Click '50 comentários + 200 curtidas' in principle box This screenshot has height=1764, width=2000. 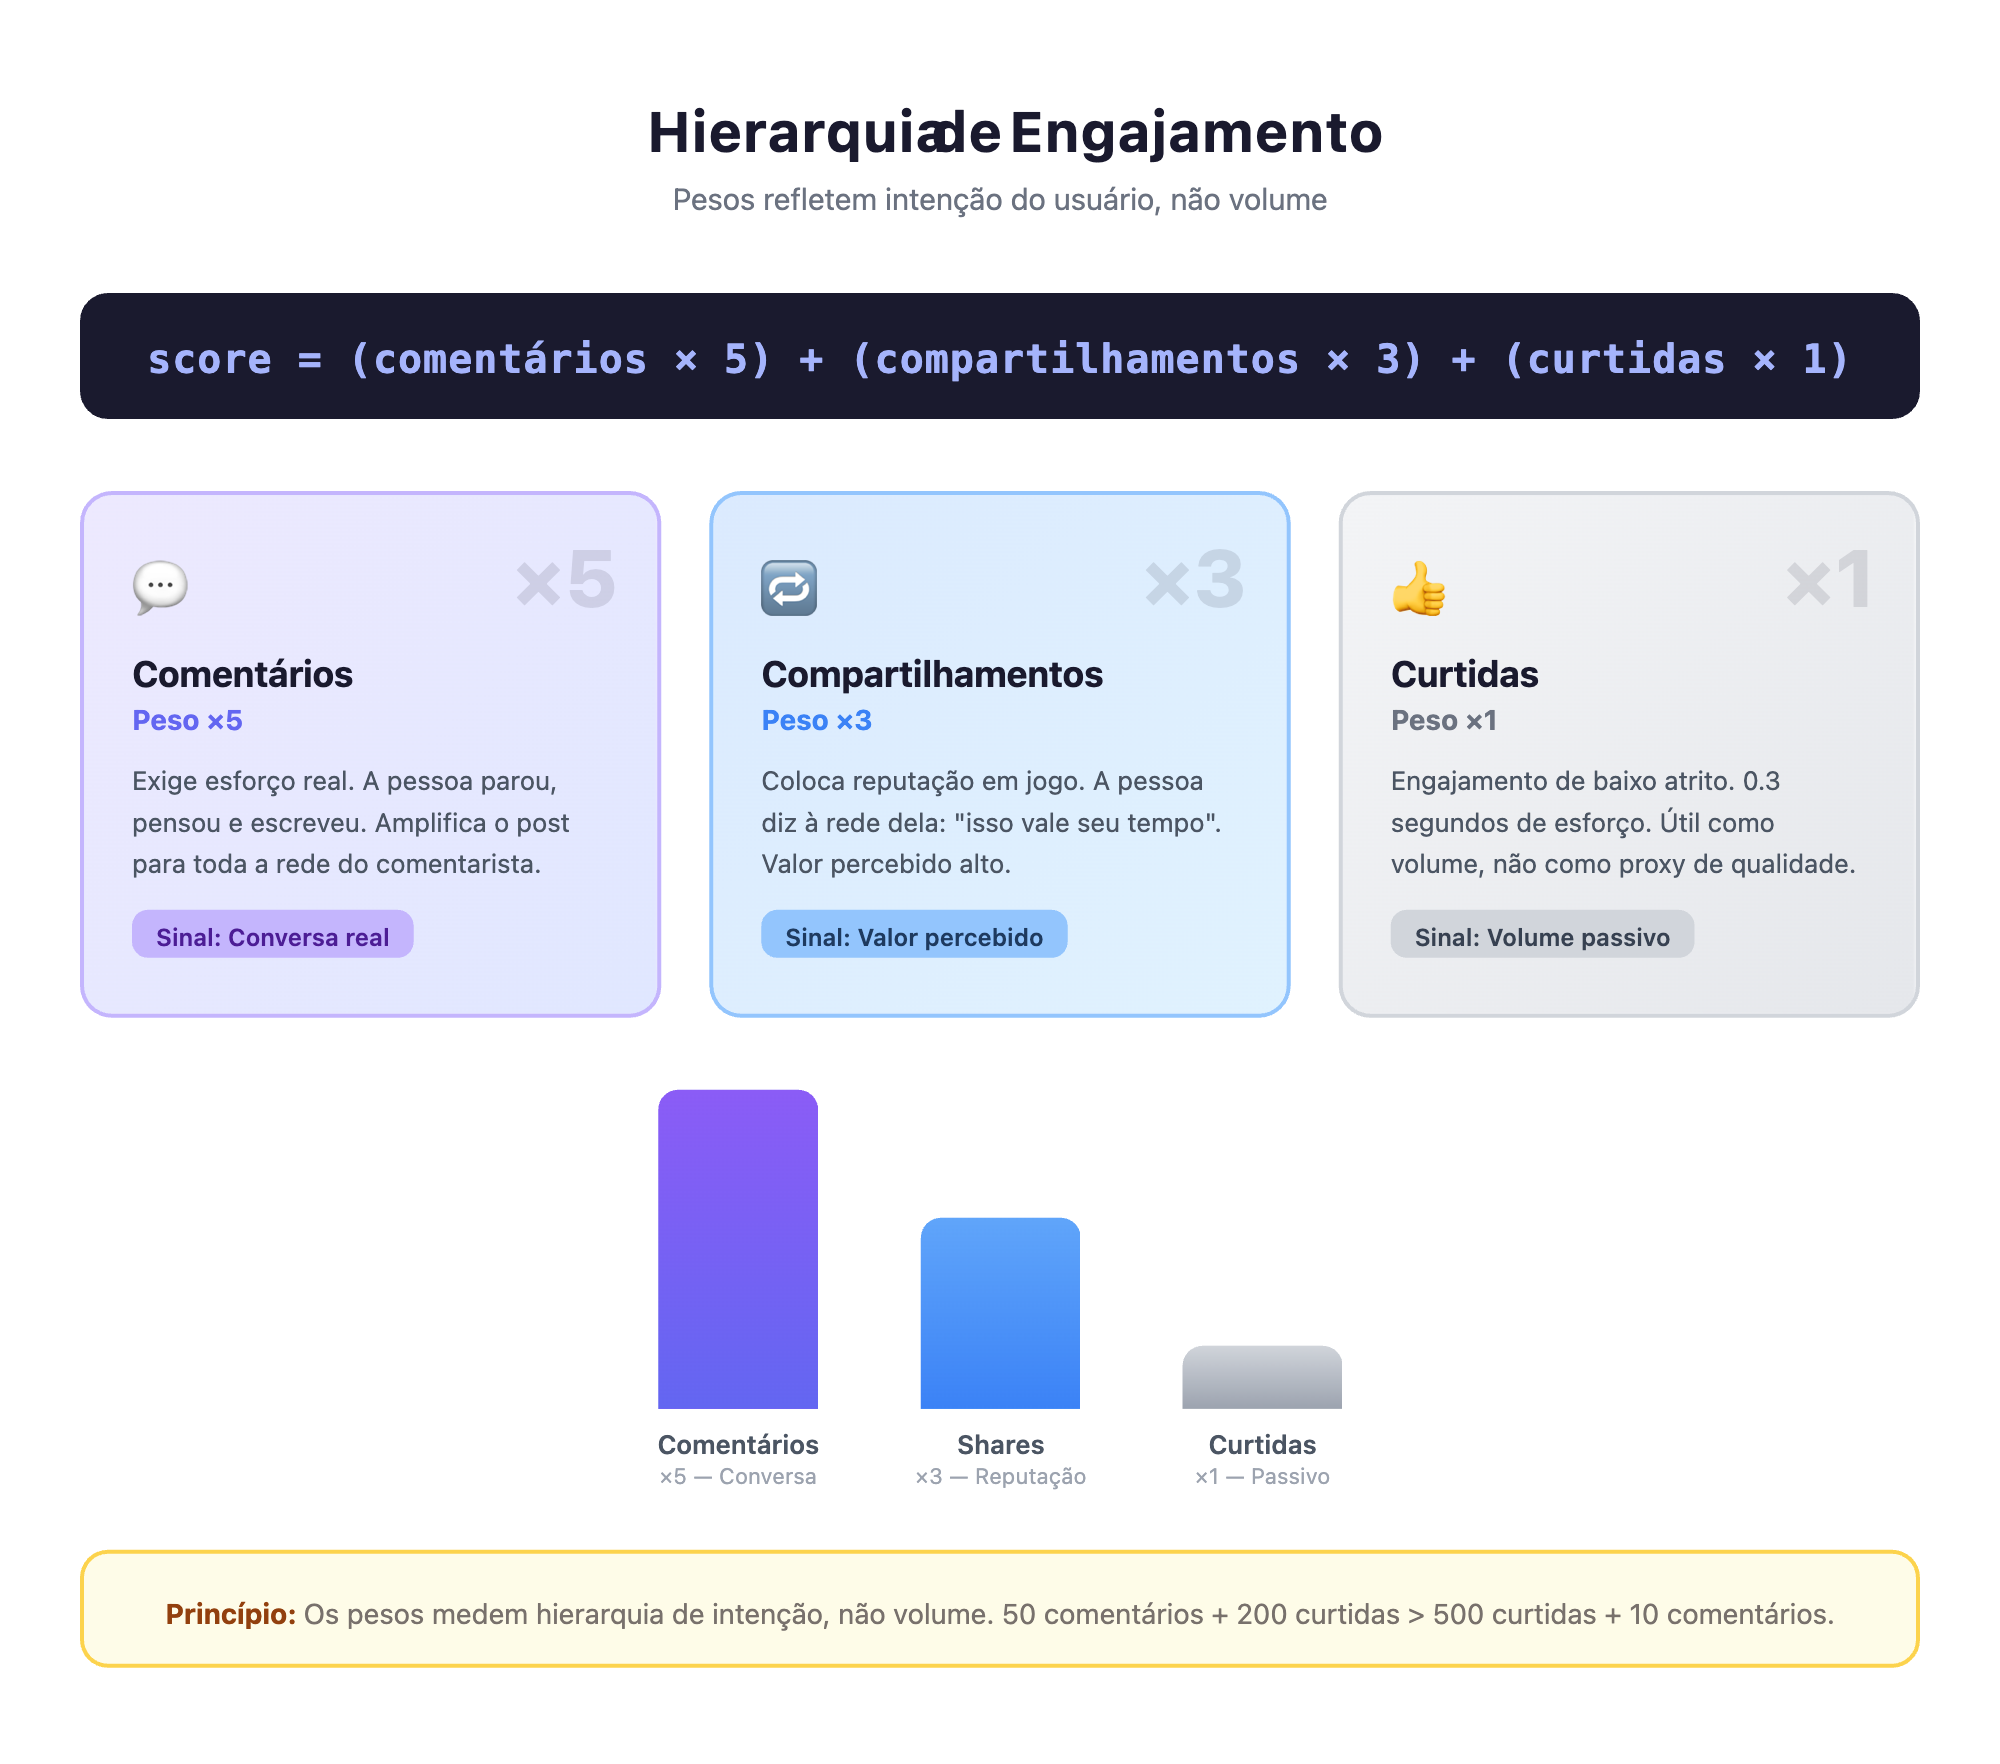[1201, 1614]
